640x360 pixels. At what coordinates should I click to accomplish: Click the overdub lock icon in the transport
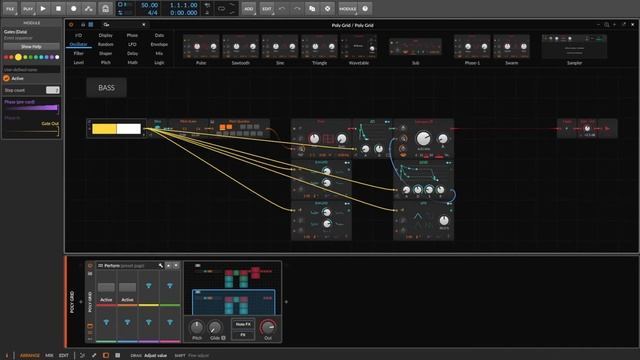point(105,9)
